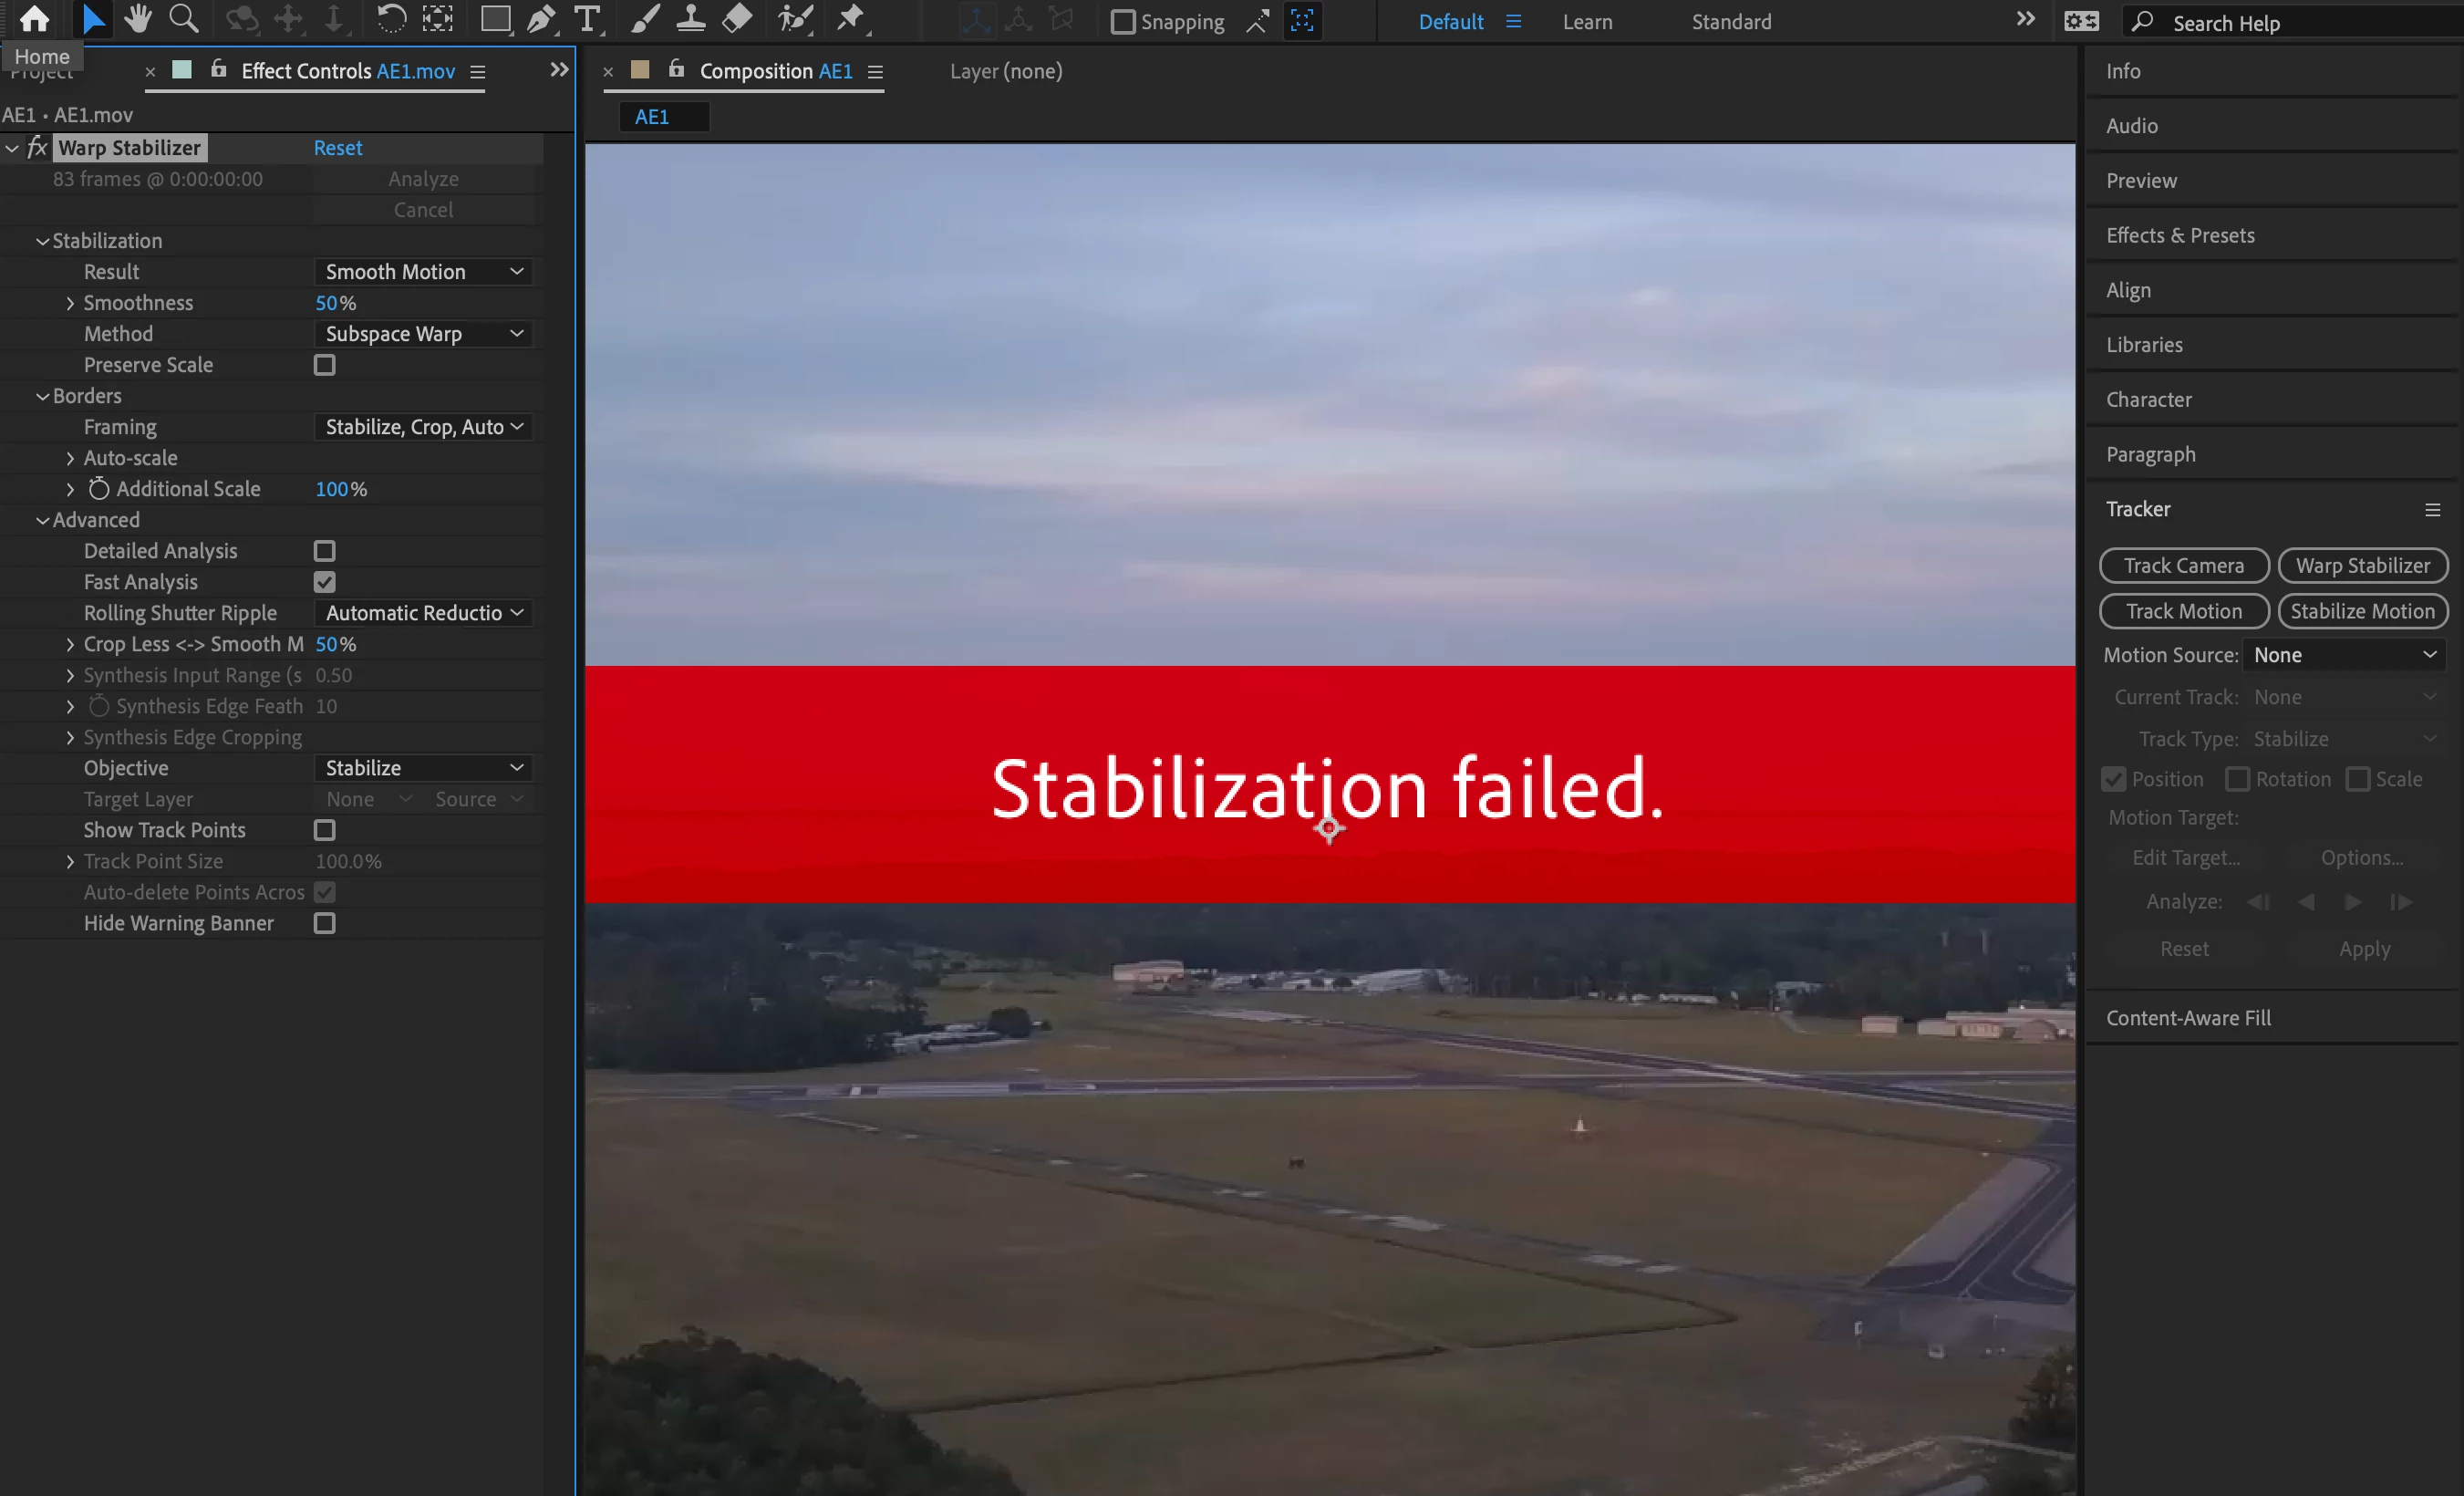Select the Zoom magnifier tool
Screen dimensions: 2464x1496
point(183,19)
